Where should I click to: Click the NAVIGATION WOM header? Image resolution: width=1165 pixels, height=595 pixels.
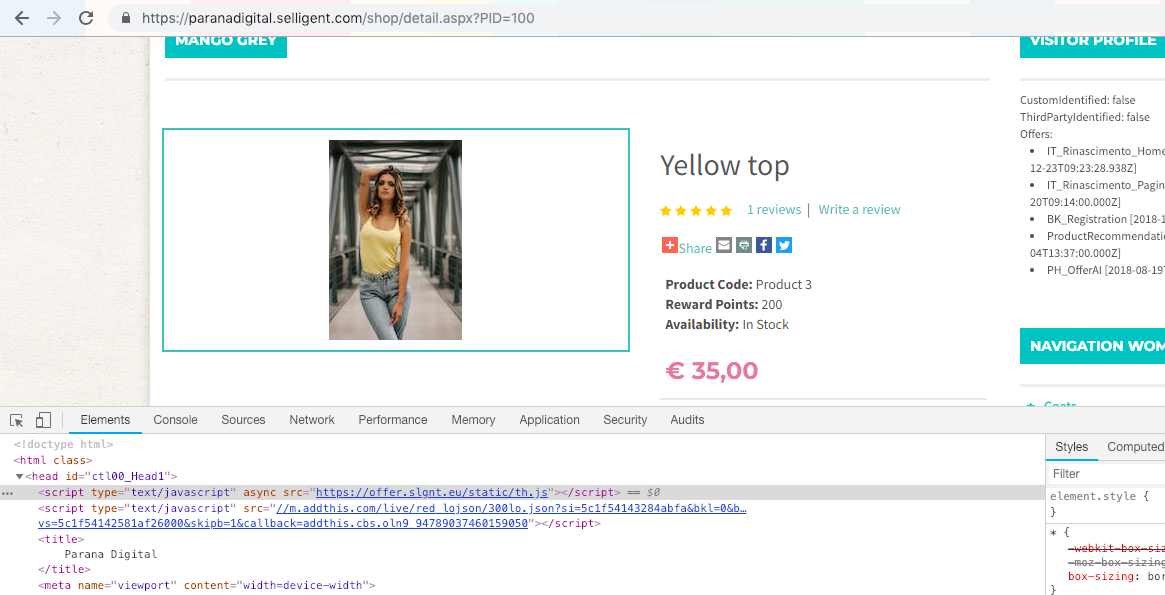click(x=1092, y=346)
